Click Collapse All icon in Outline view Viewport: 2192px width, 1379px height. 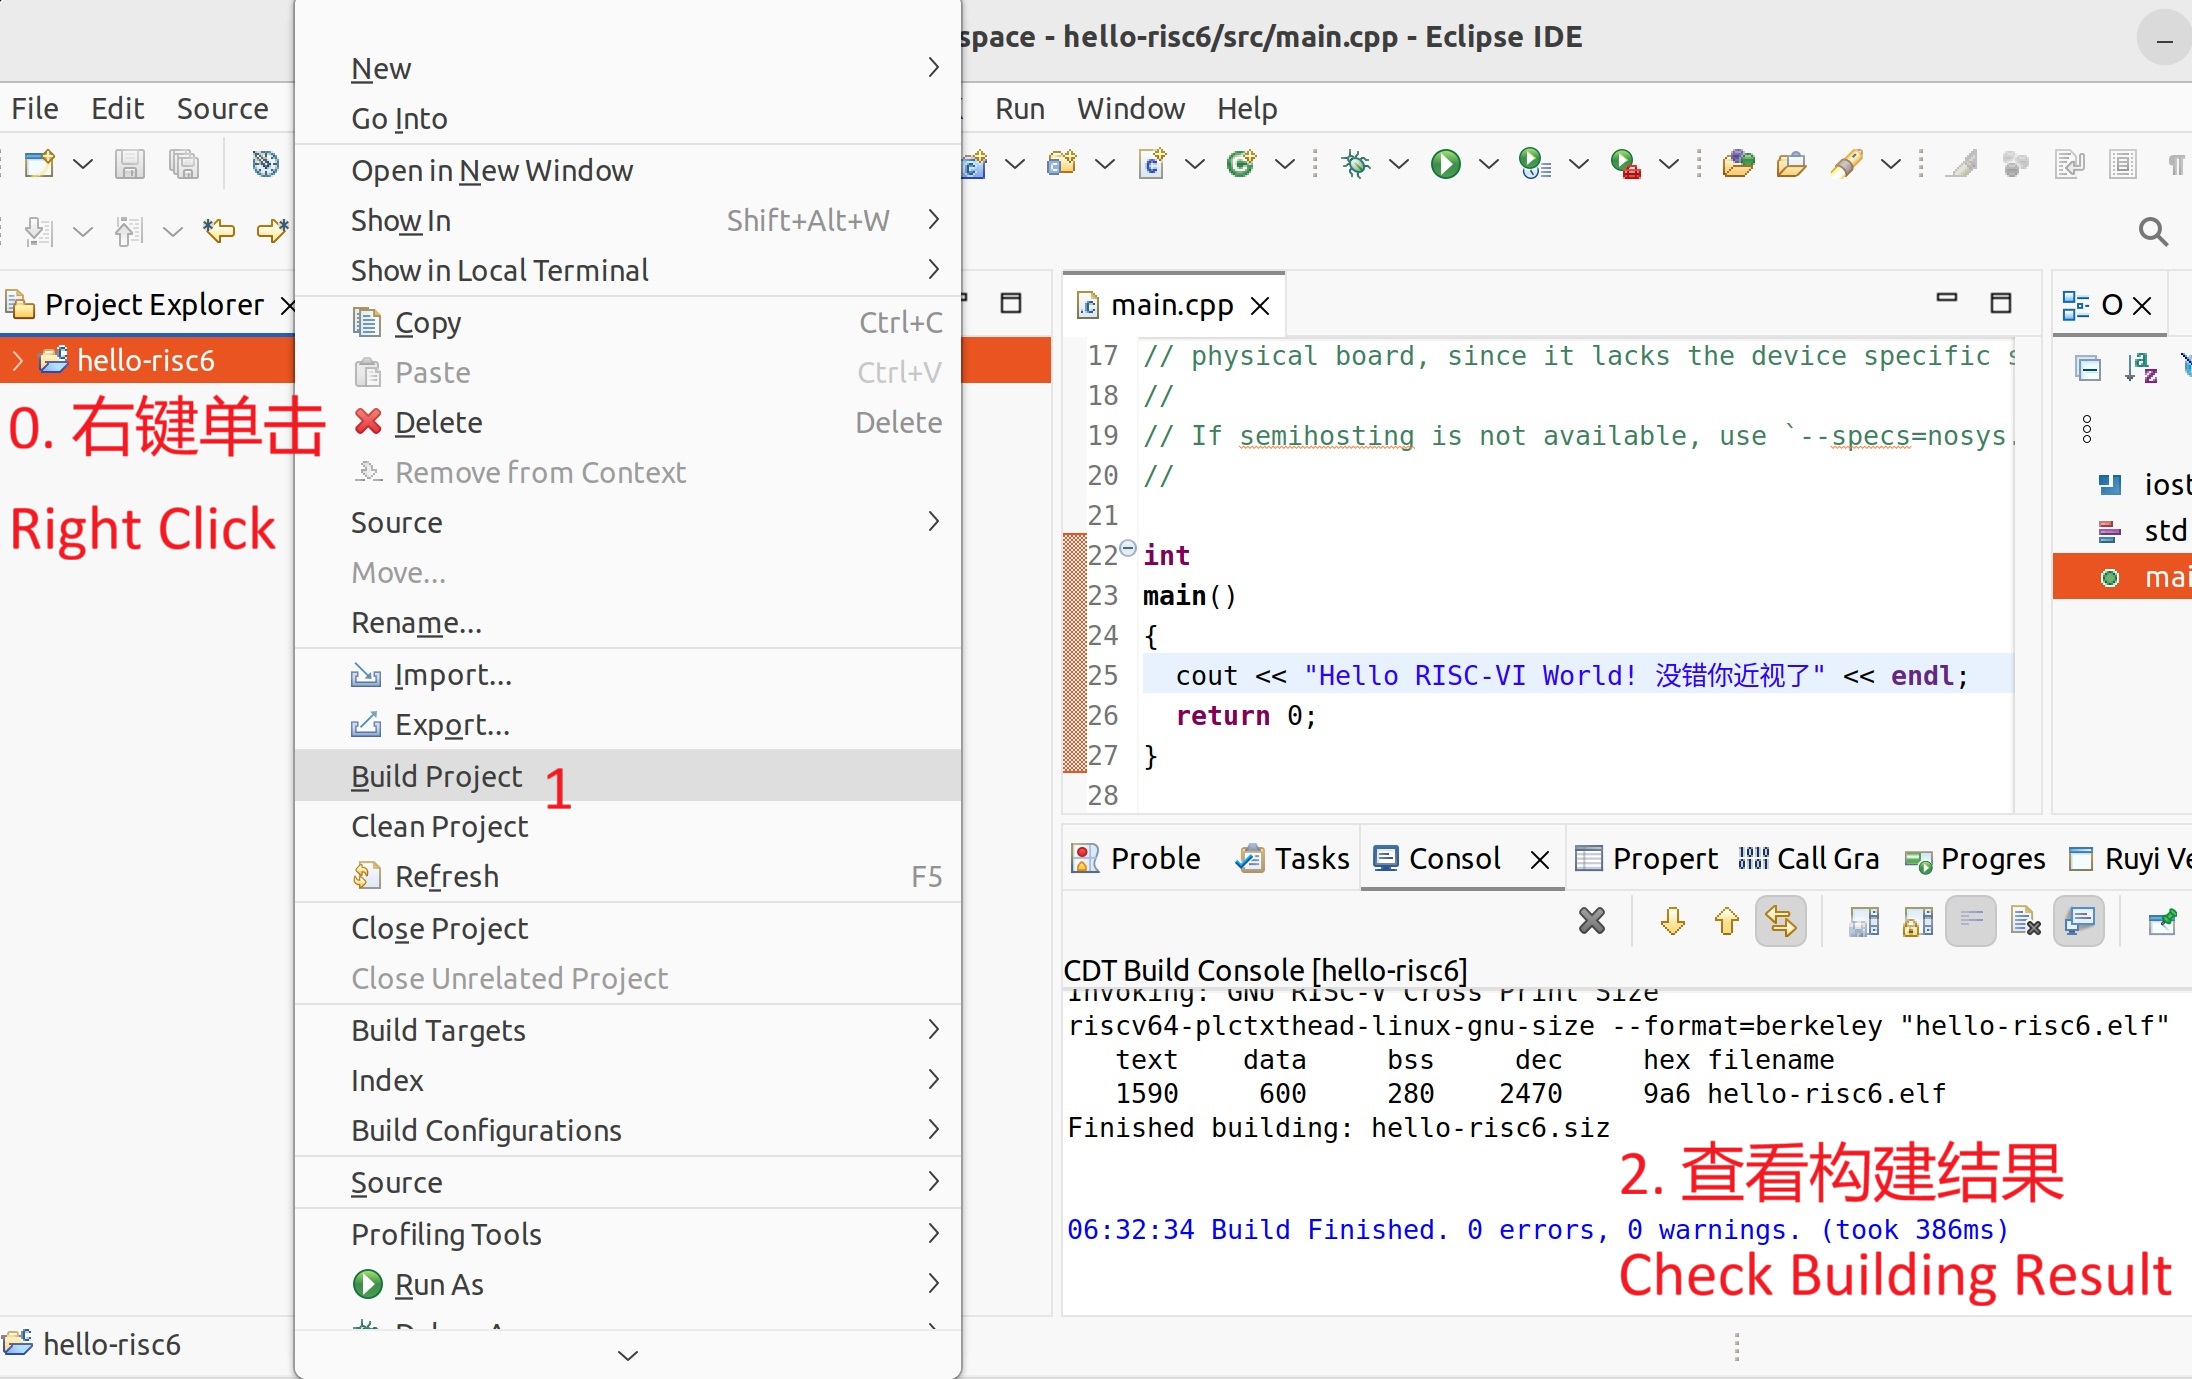point(2088,369)
